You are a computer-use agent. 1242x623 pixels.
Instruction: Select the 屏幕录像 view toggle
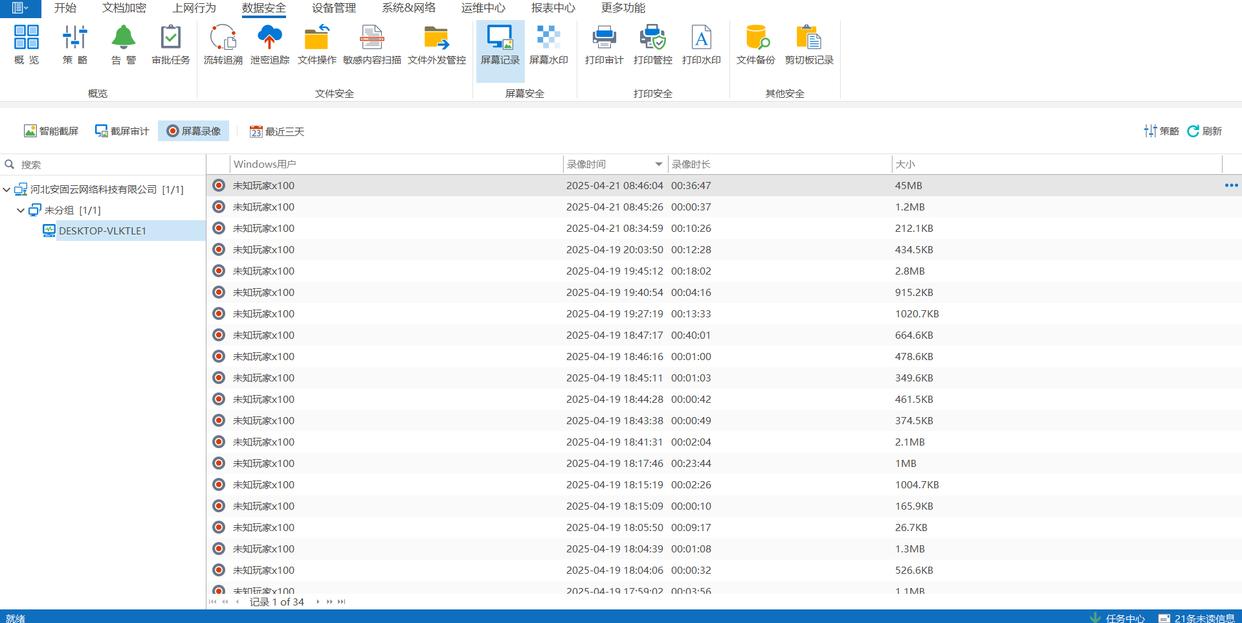pos(194,131)
